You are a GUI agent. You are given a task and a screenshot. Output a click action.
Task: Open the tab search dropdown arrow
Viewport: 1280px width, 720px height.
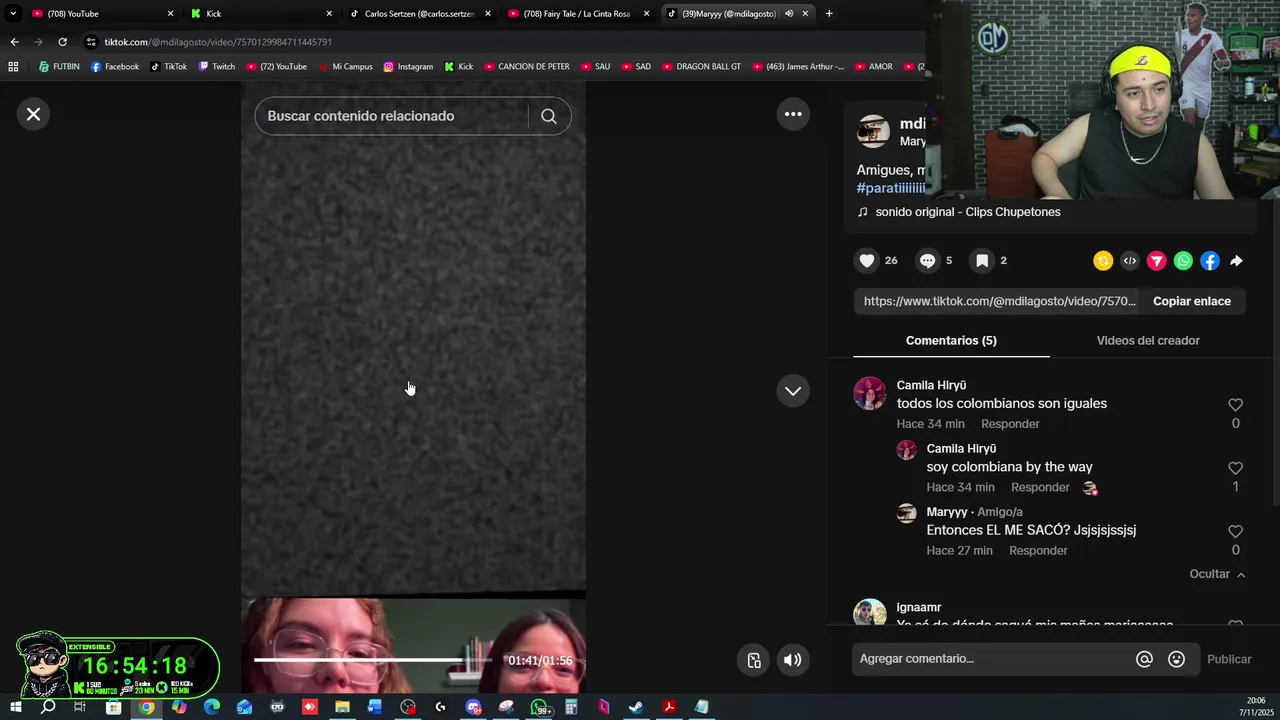[x=13, y=14]
